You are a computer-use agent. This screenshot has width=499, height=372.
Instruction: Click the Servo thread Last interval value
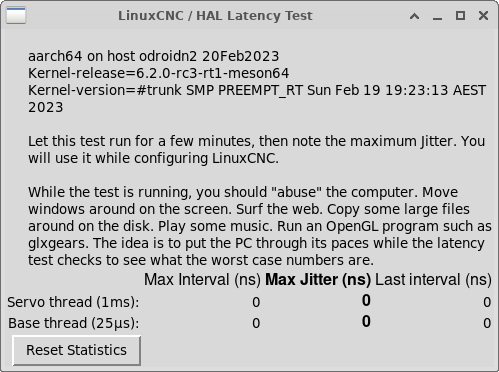pos(487,302)
